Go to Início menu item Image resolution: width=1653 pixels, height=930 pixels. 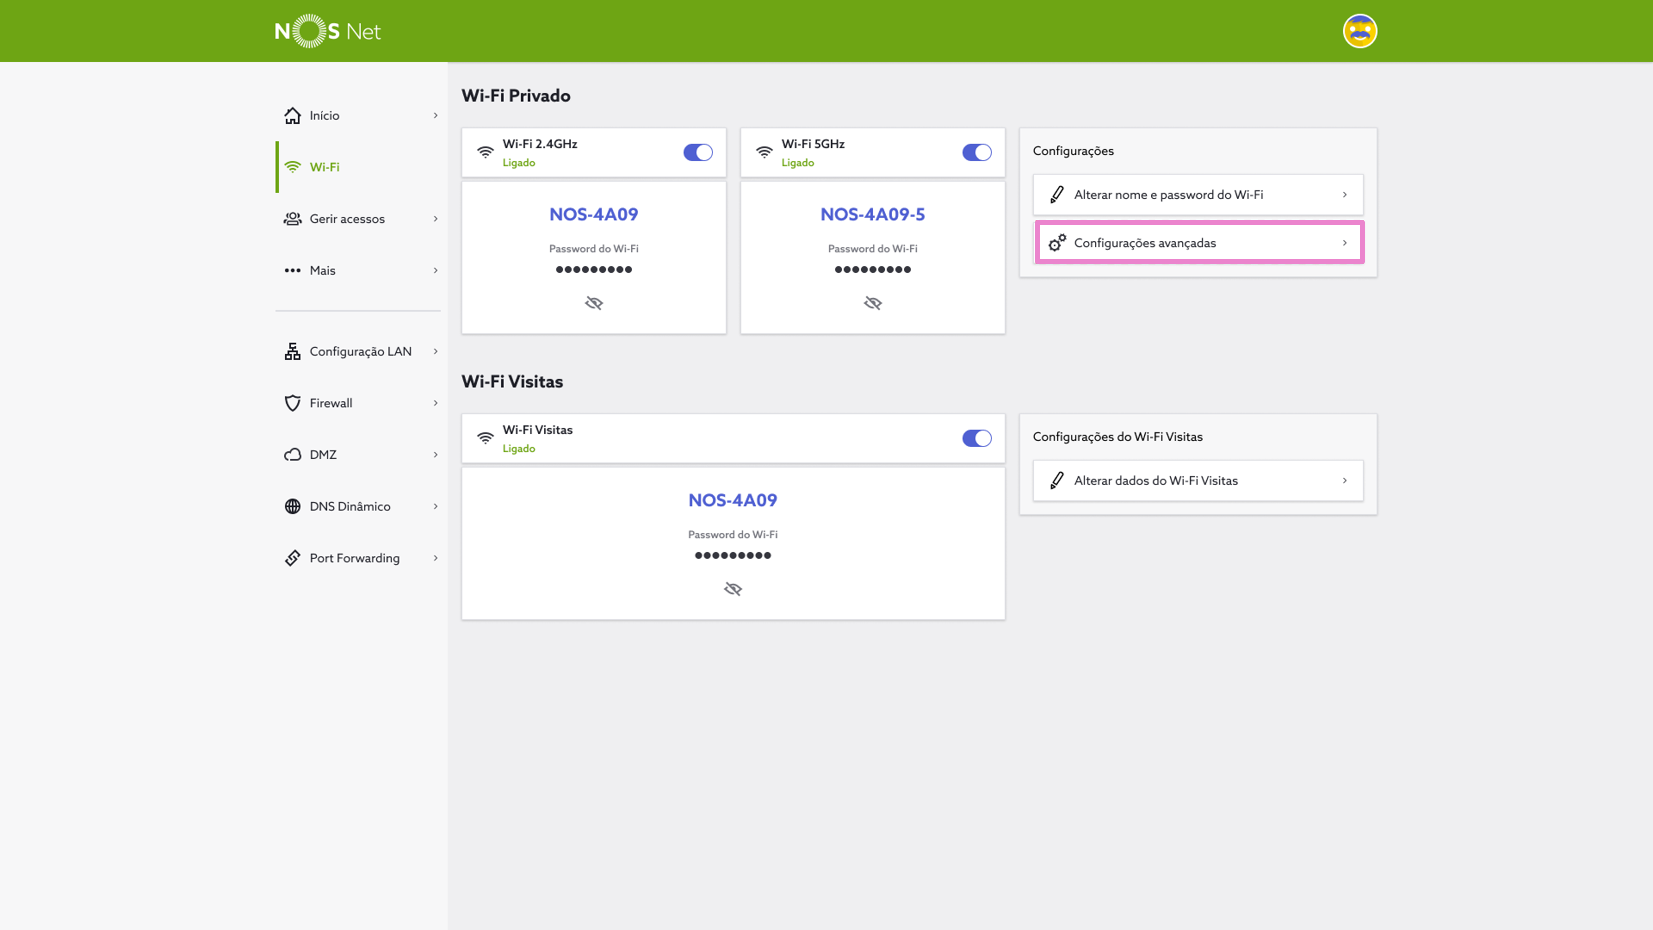tap(359, 116)
